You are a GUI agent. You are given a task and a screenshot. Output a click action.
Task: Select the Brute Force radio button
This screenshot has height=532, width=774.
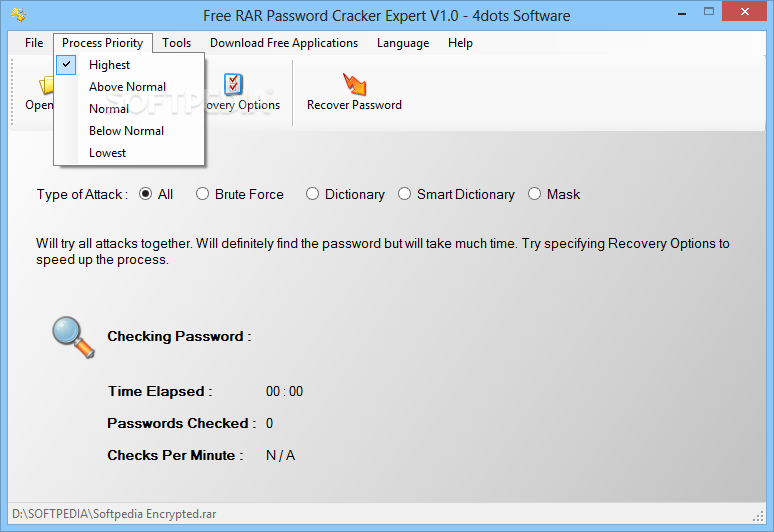click(x=202, y=194)
